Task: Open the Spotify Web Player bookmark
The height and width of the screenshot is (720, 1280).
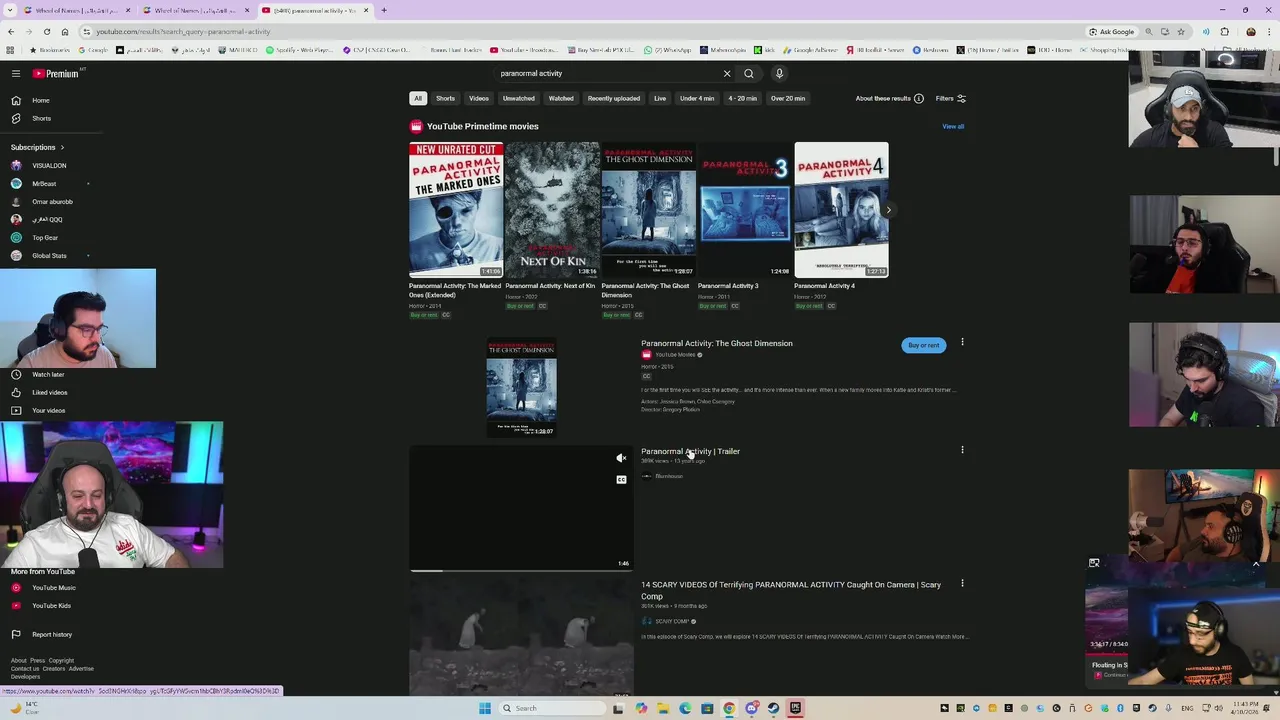Action: [x=300, y=49]
